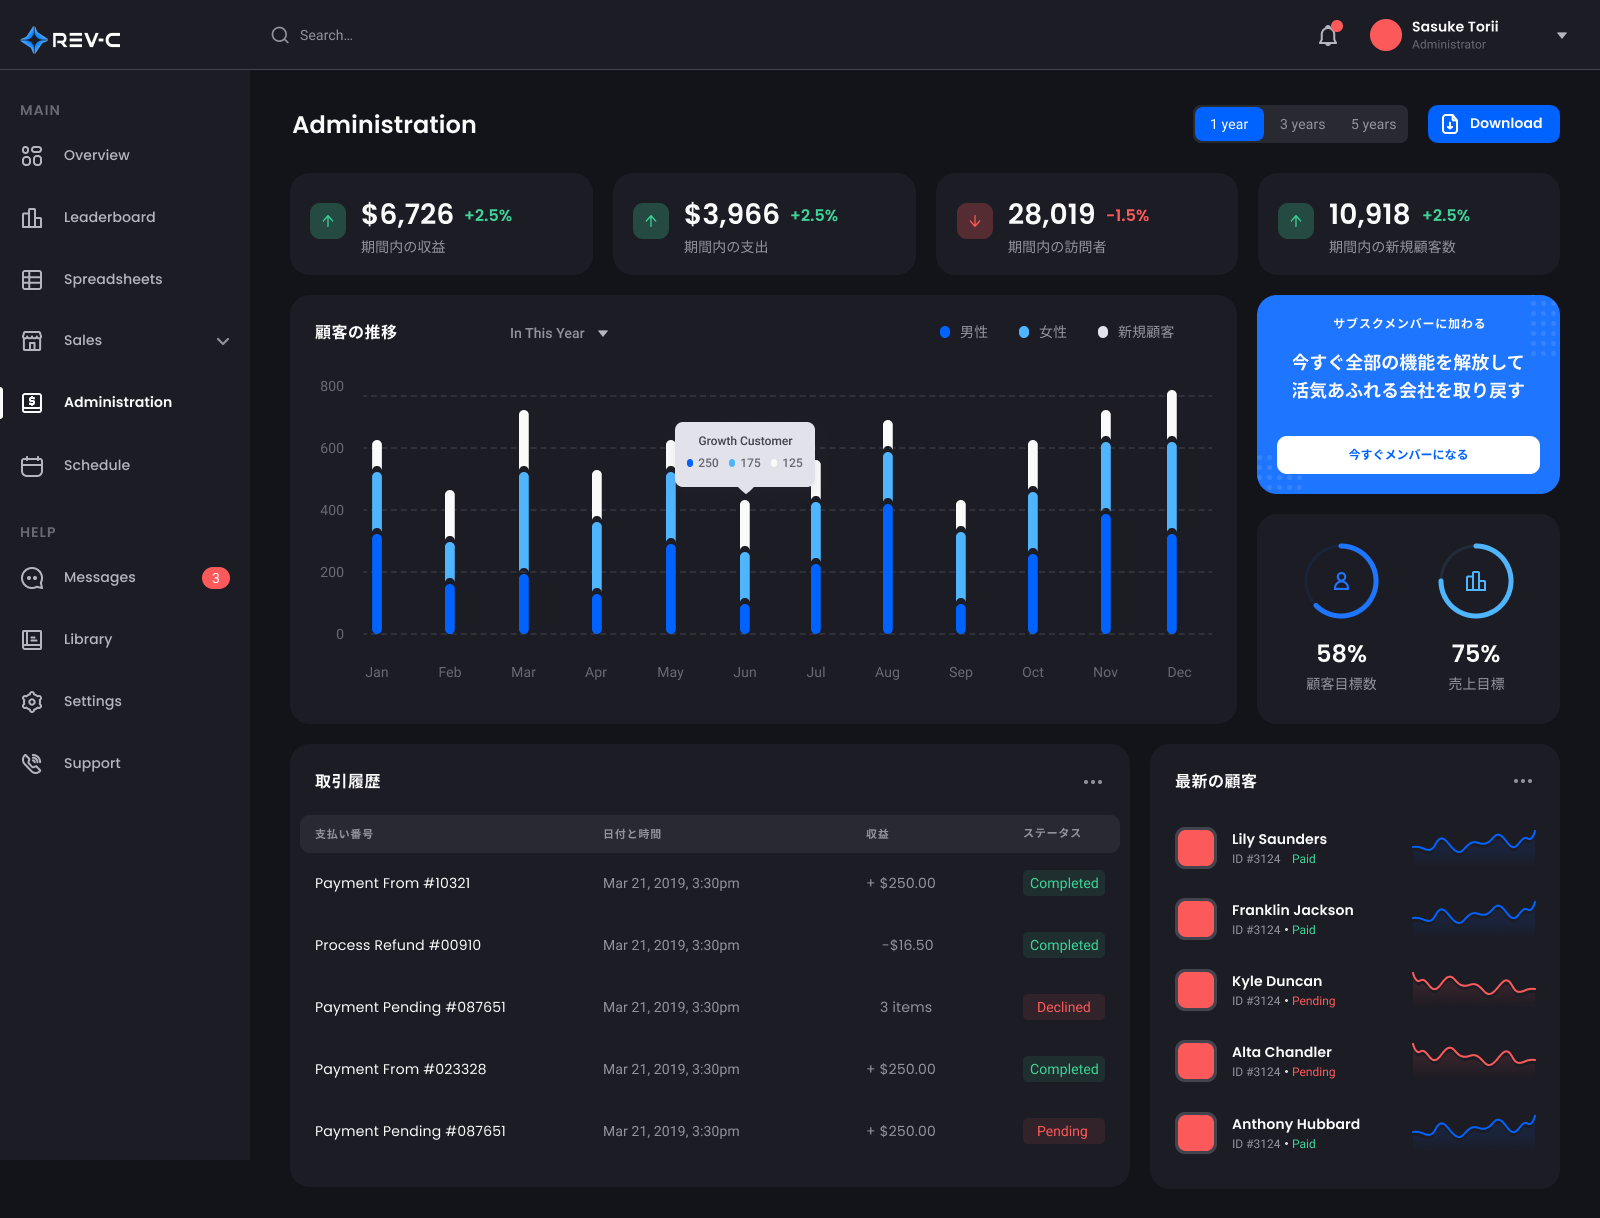1600x1218 pixels.
Task: Switch to the 3 years tab
Action: coord(1302,124)
